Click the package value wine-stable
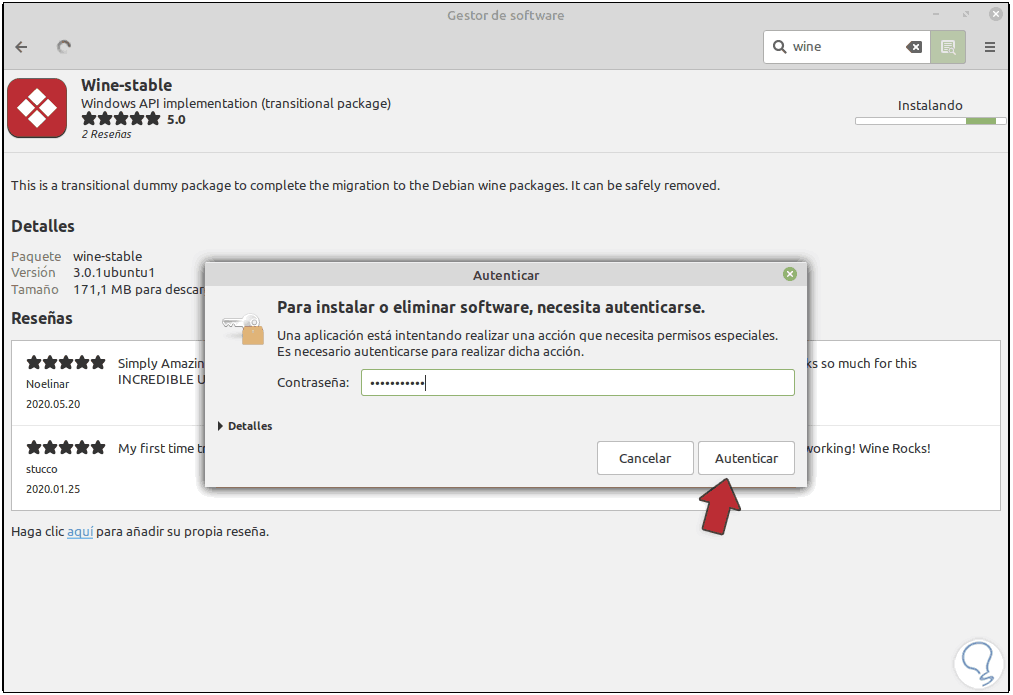This screenshot has height=695, width=1013. click(107, 256)
